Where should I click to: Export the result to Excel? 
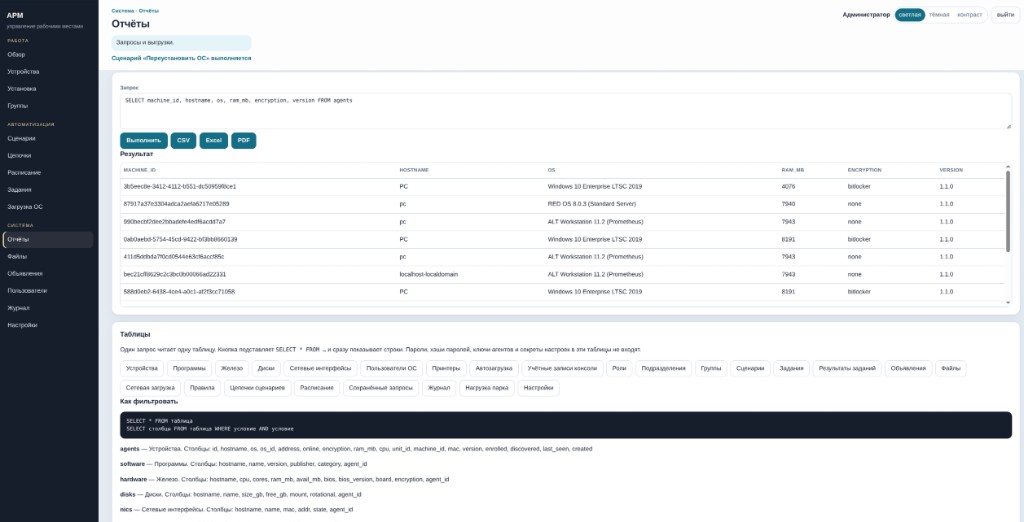click(214, 140)
